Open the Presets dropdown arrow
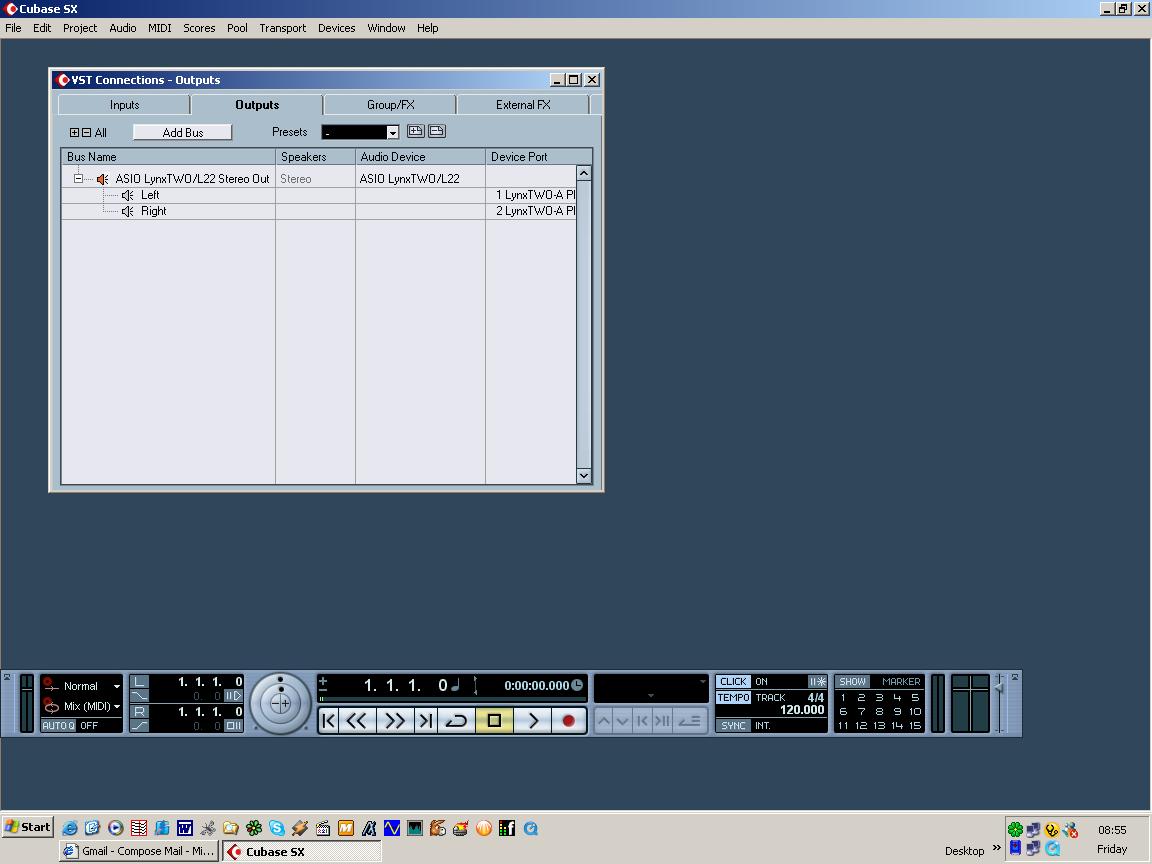Image resolution: width=1152 pixels, height=864 pixels. pyautogui.click(x=392, y=132)
